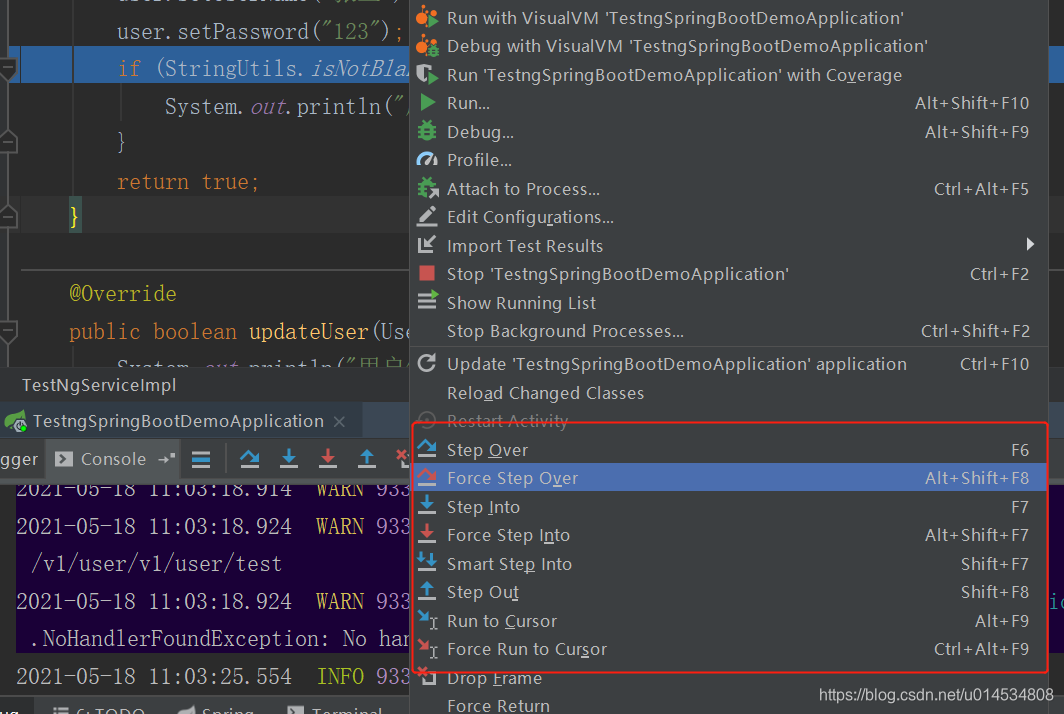Click Step Over button in debug toolbar
Viewport: 1064px width, 714px height.
click(x=250, y=459)
